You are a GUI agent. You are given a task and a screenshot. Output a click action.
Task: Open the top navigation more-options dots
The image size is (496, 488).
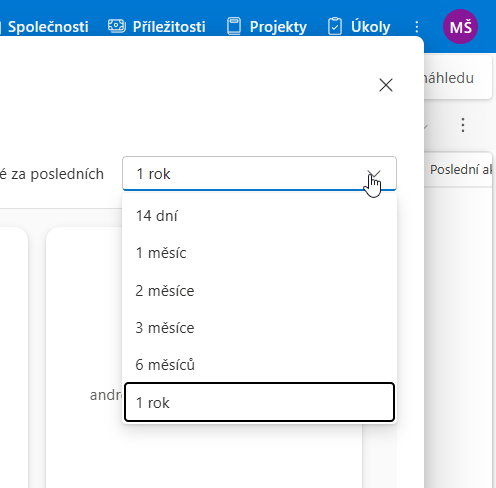coord(417,27)
